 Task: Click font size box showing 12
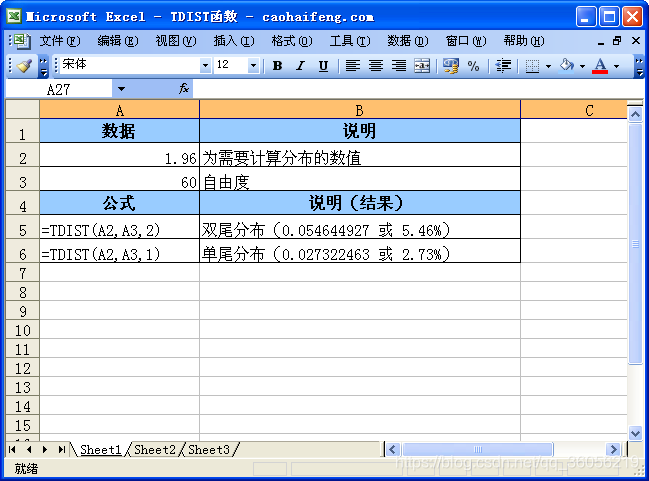[230, 65]
